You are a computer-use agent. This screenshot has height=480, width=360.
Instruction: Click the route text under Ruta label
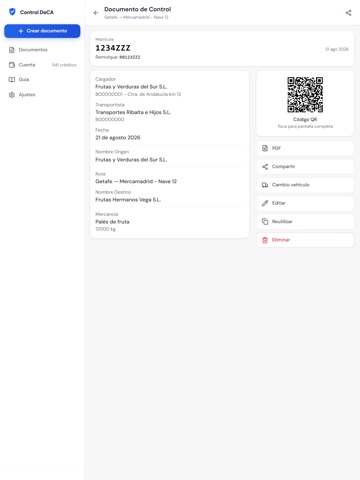136,181
